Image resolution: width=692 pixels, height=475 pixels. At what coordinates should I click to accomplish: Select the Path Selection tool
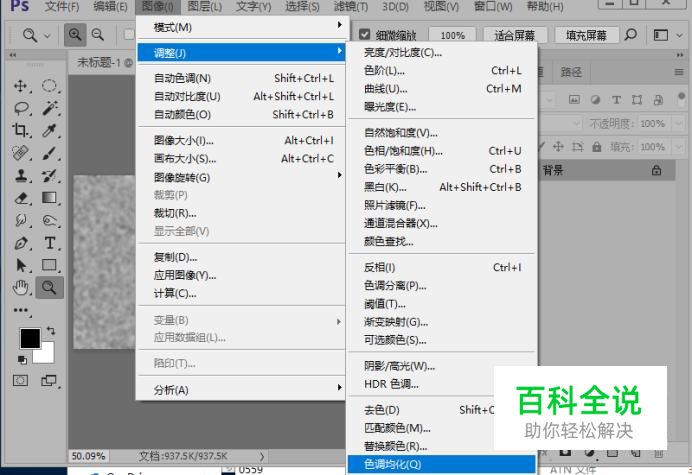pyautogui.click(x=21, y=265)
